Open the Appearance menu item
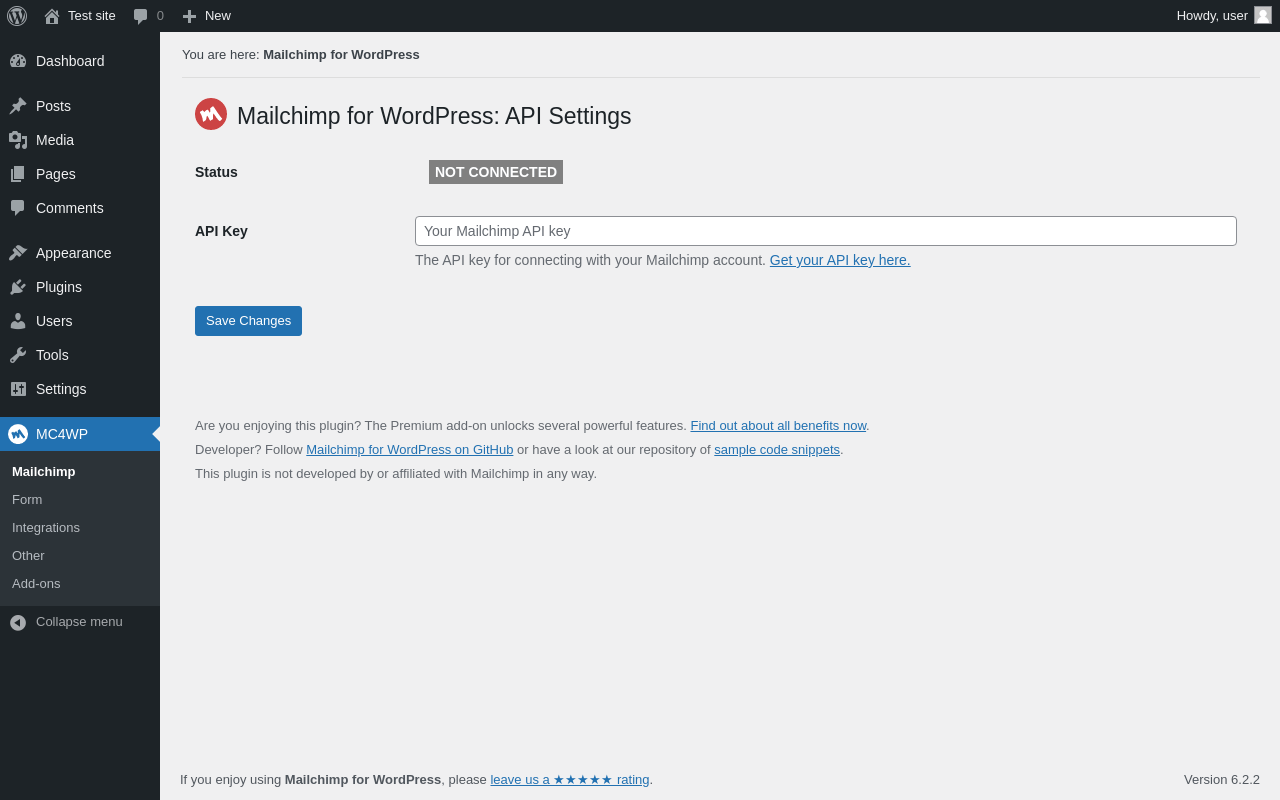This screenshot has width=1280, height=800. (73, 253)
